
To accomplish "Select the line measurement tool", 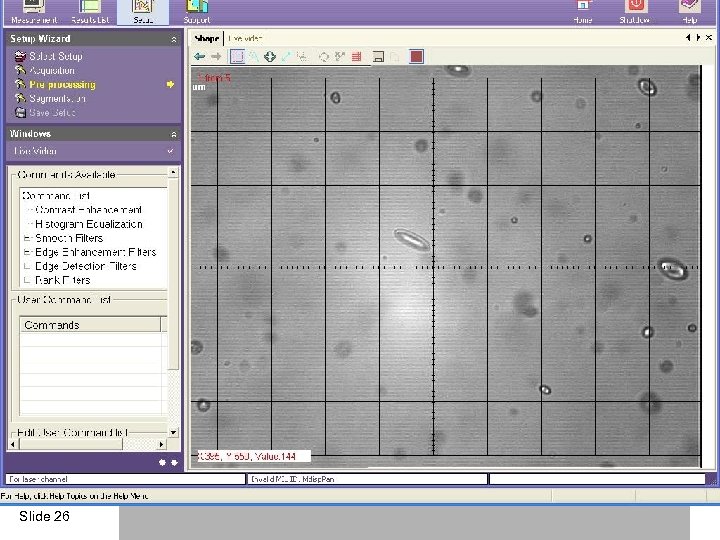I will [x=286, y=56].
